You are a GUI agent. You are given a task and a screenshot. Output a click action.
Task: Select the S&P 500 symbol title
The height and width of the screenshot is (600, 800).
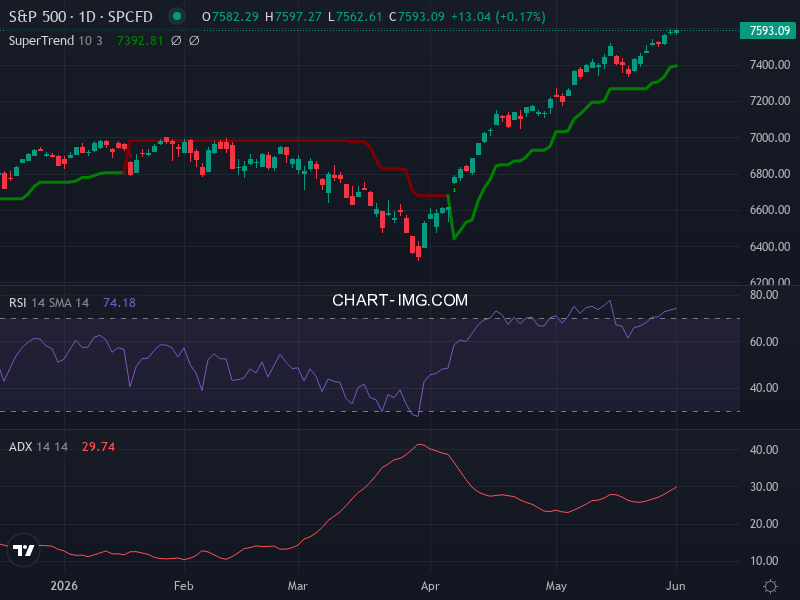(38, 17)
